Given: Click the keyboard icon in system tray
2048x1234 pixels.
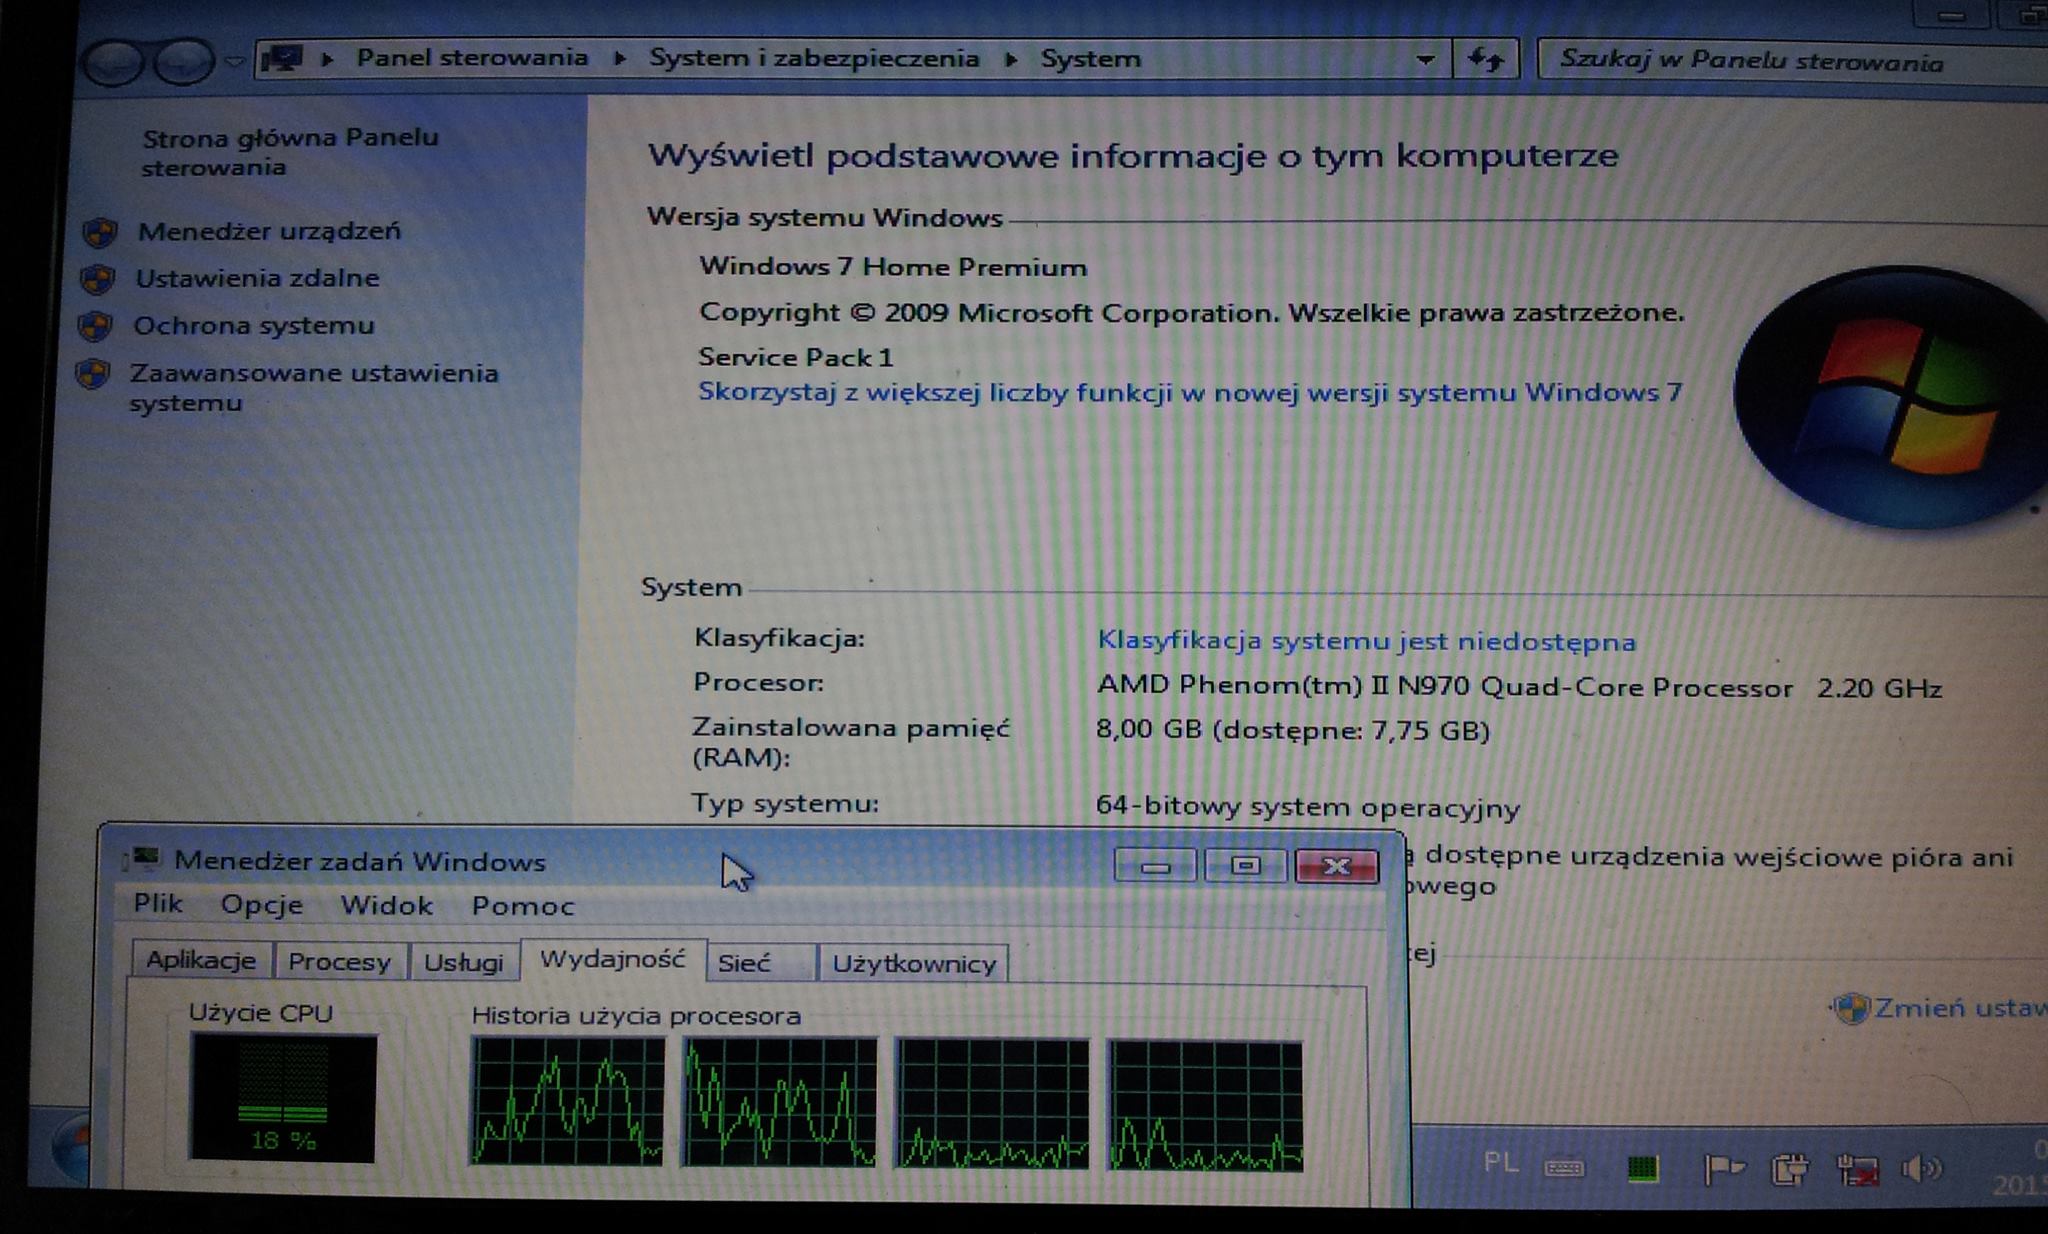Looking at the screenshot, I should pyautogui.click(x=1564, y=1168).
